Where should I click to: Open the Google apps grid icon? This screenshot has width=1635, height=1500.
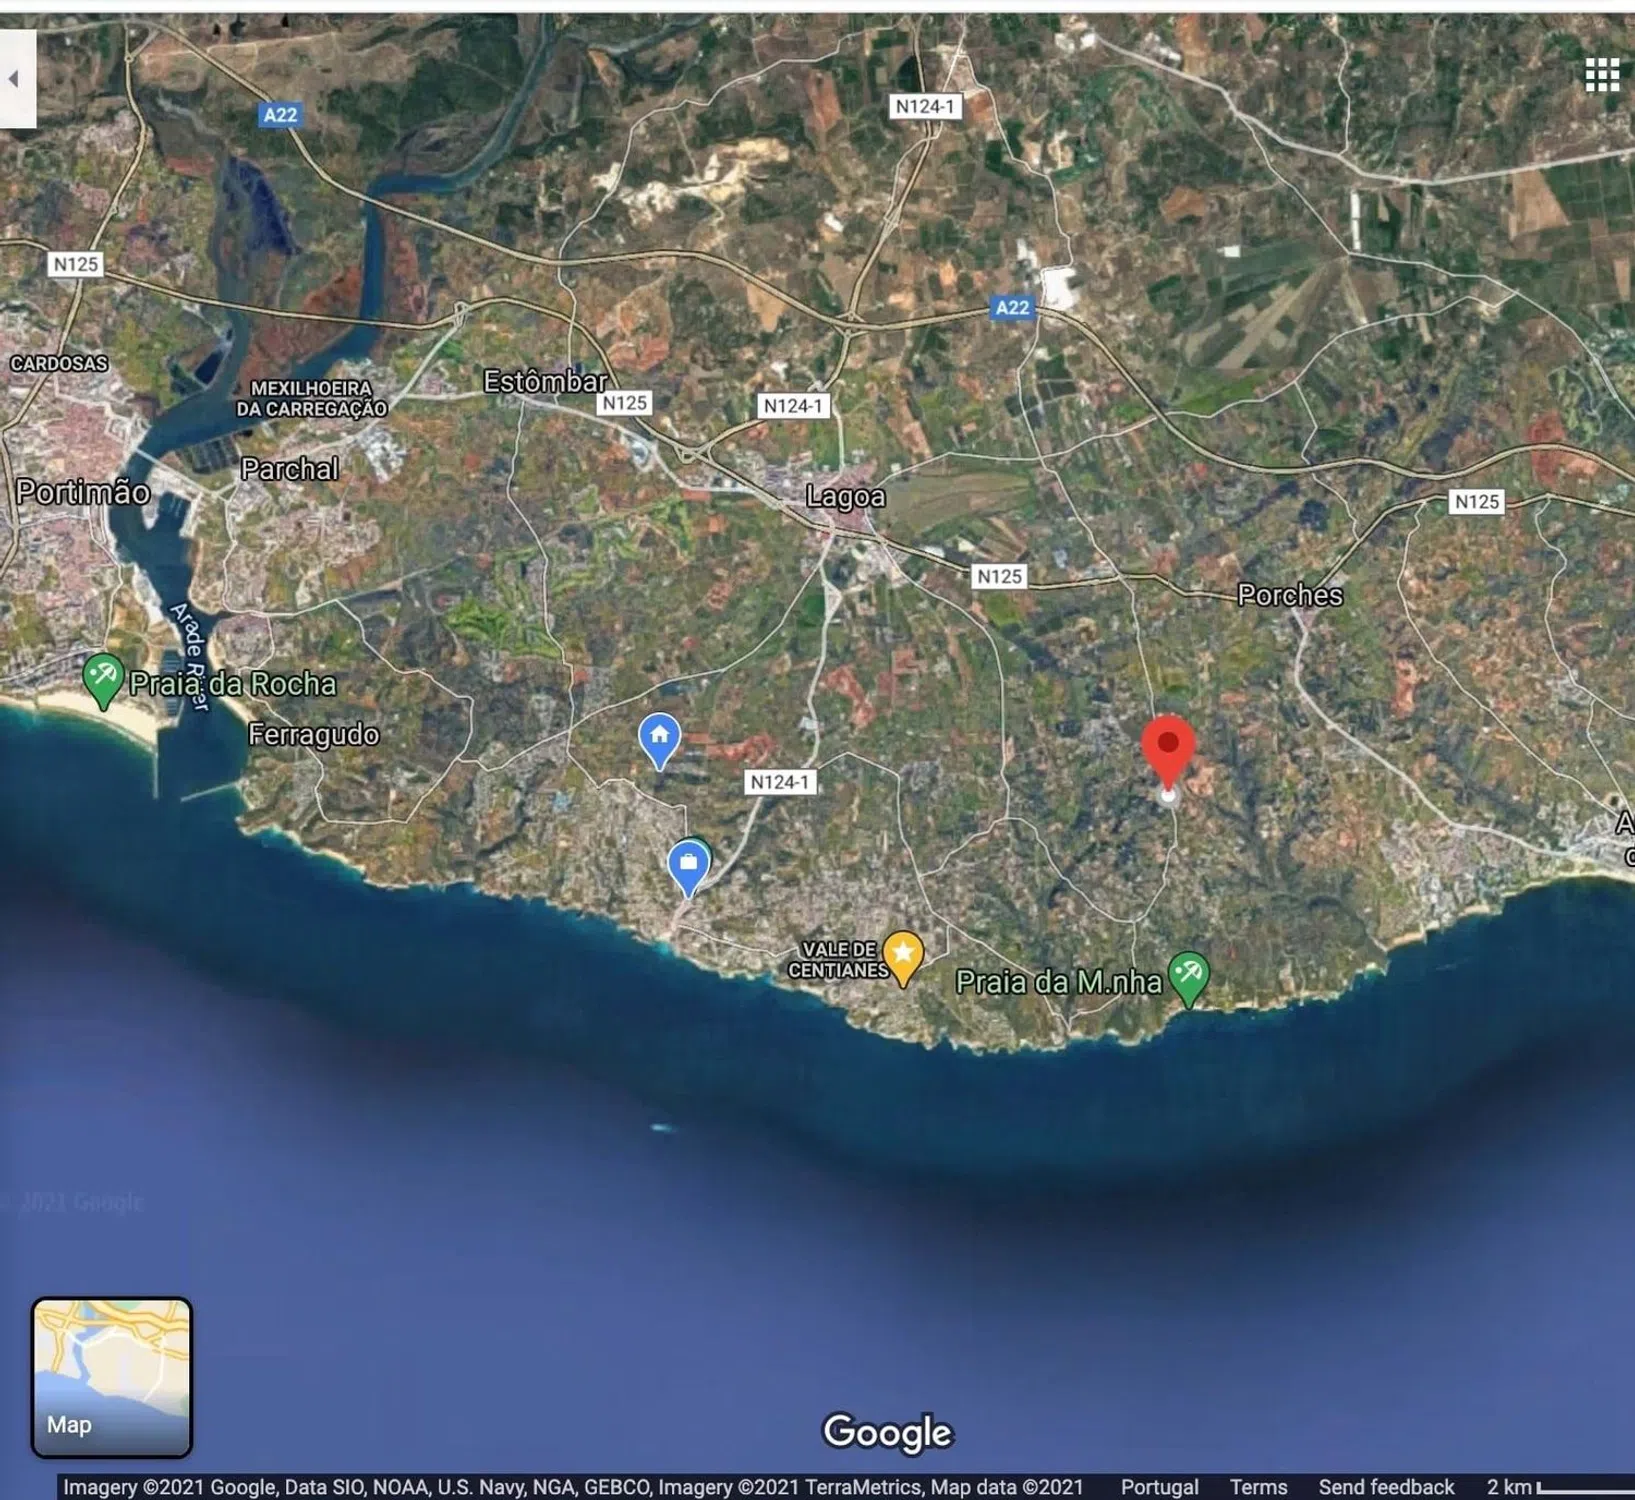pyautogui.click(x=1602, y=75)
